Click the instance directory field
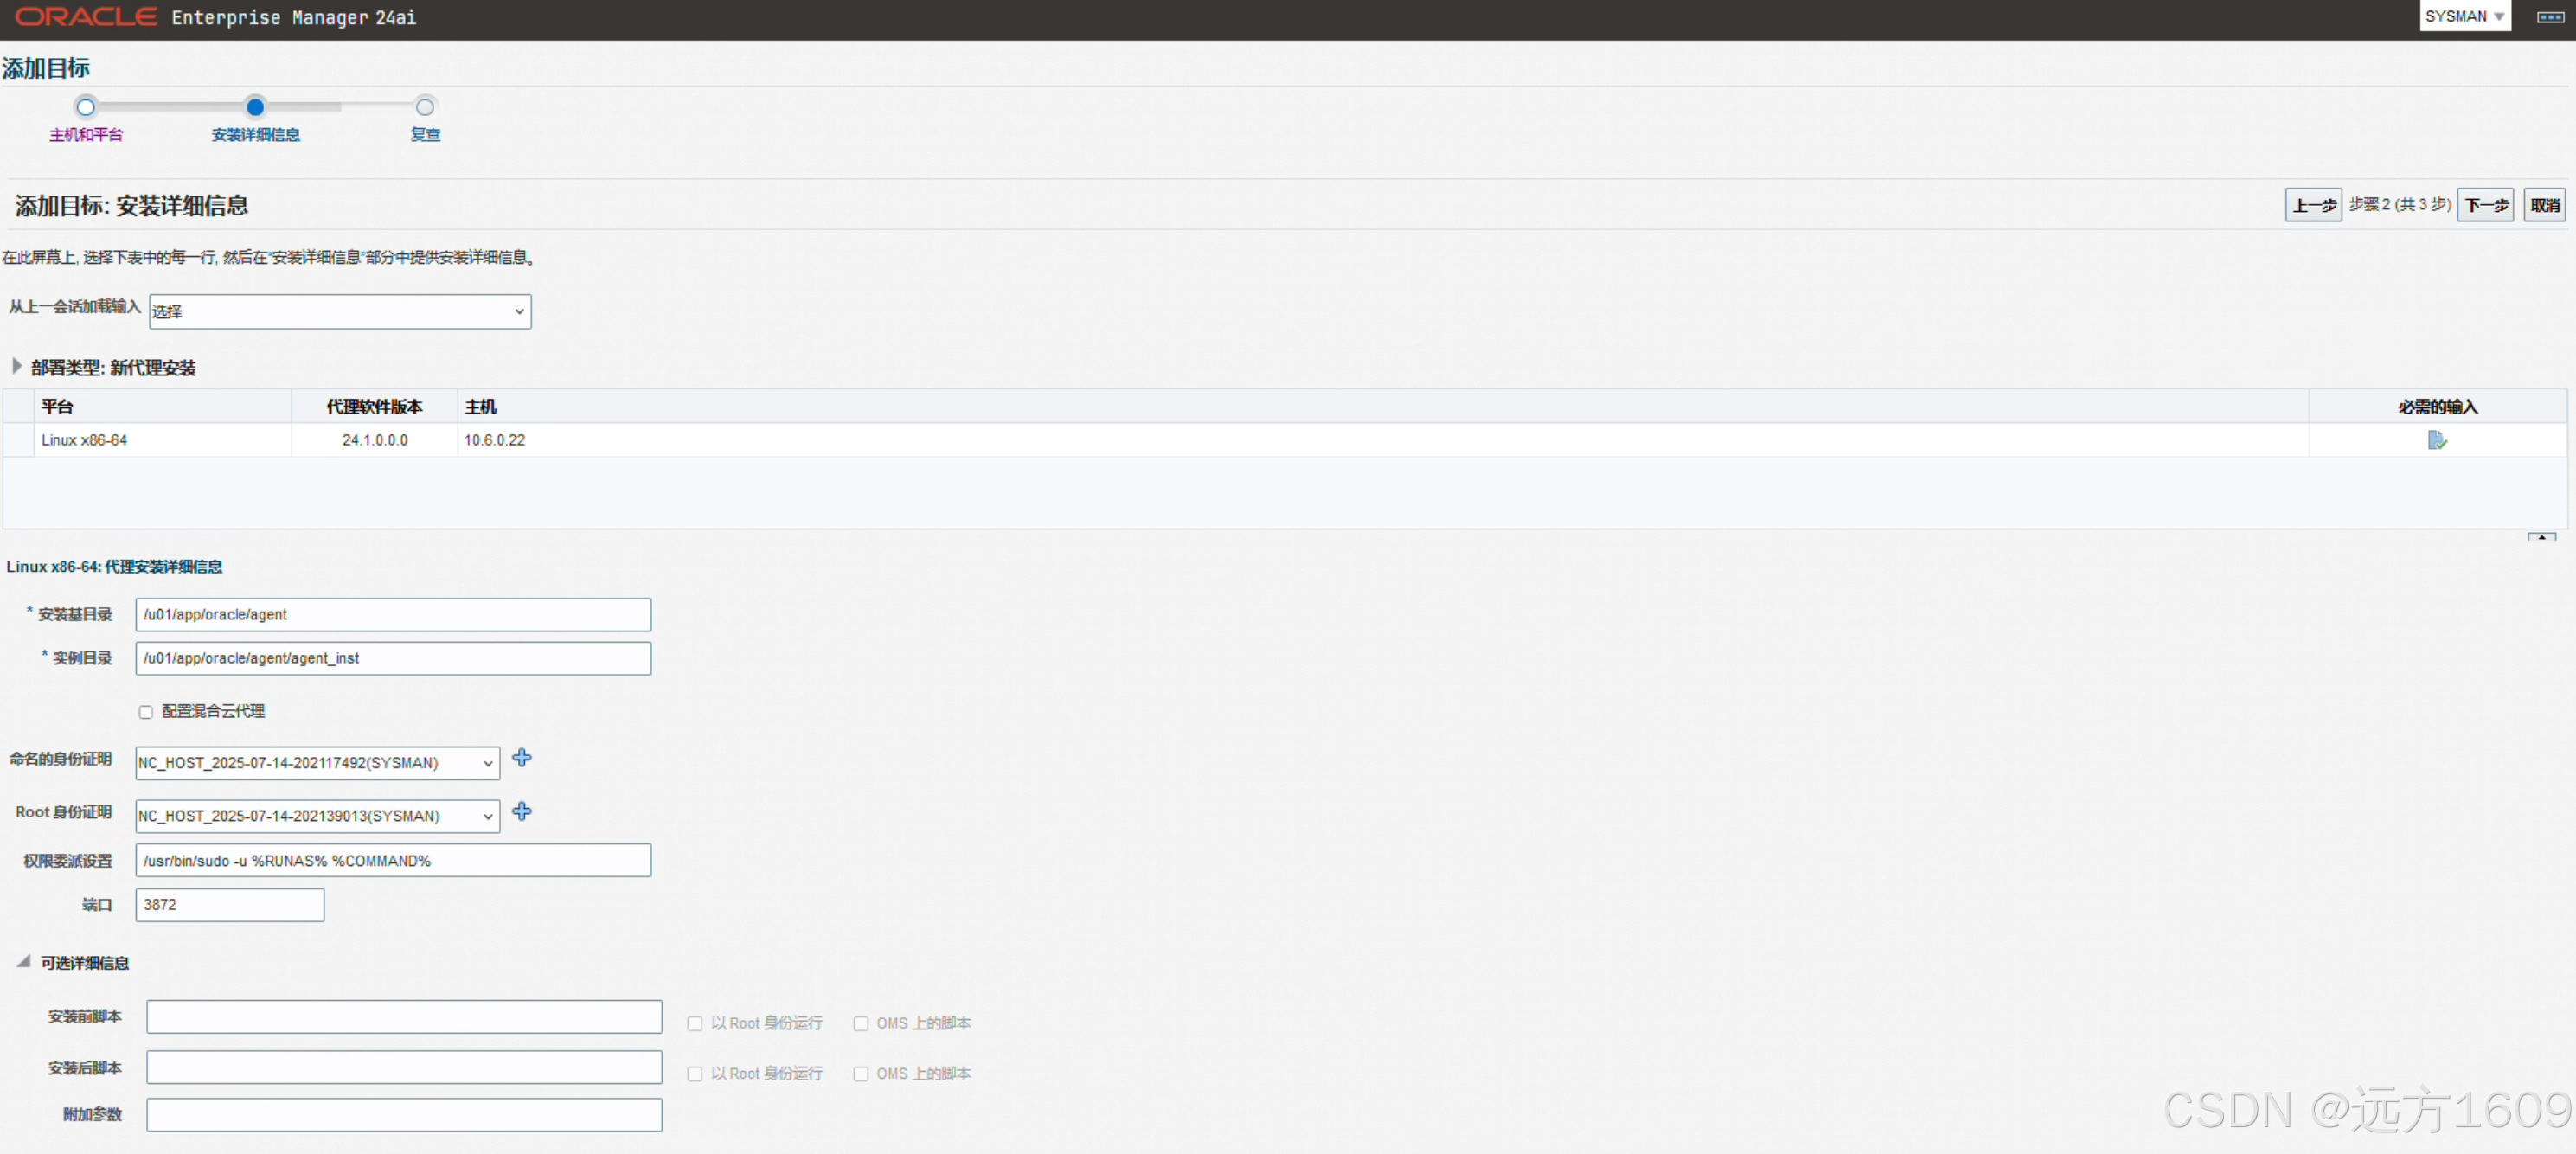The width and height of the screenshot is (2576, 1154). click(x=393, y=658)
